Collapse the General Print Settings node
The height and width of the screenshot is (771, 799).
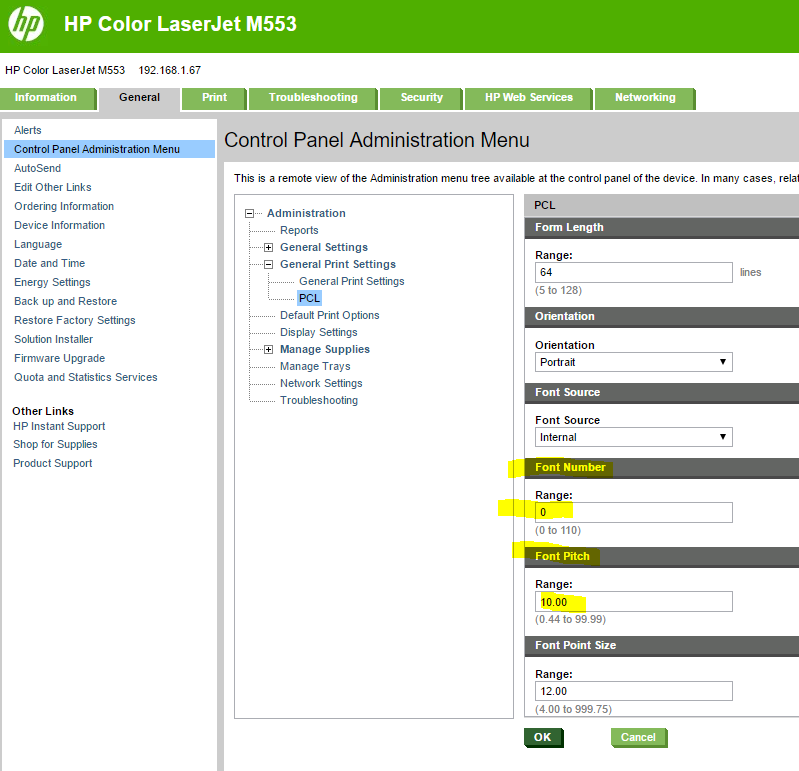[268, 265]
